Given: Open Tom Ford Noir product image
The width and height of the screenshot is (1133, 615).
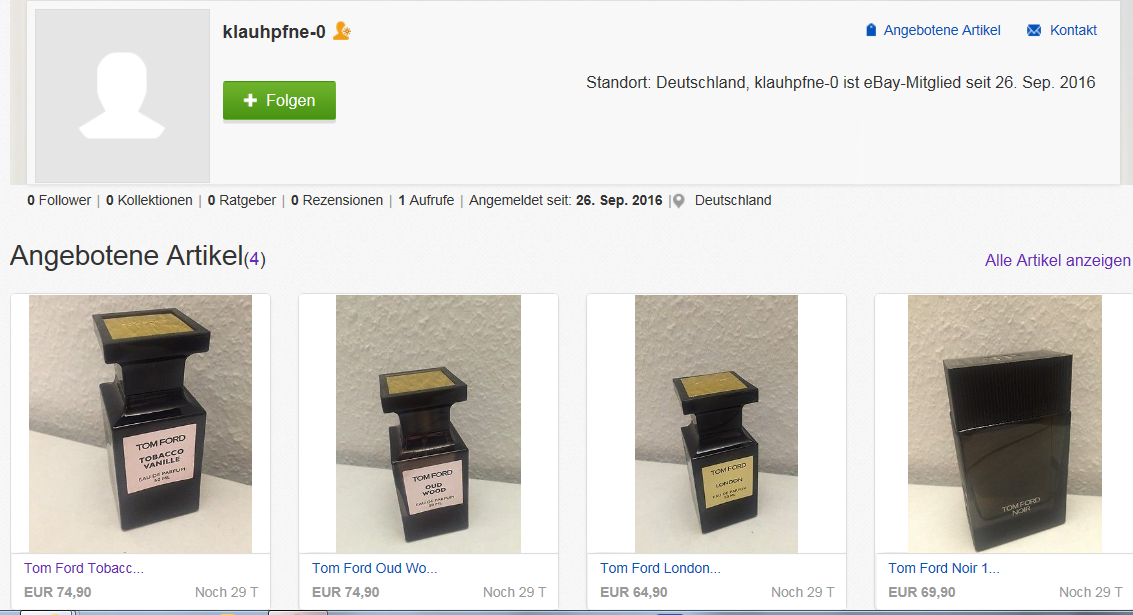Looking at the screenshot, I should (x=1004, y=424).
